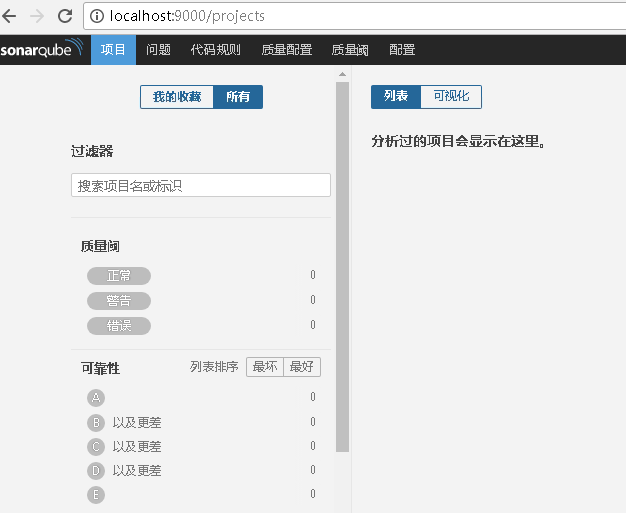Filter by 错误 quality gate
Viewport: 626px width, 513px height.
(119, 326)
